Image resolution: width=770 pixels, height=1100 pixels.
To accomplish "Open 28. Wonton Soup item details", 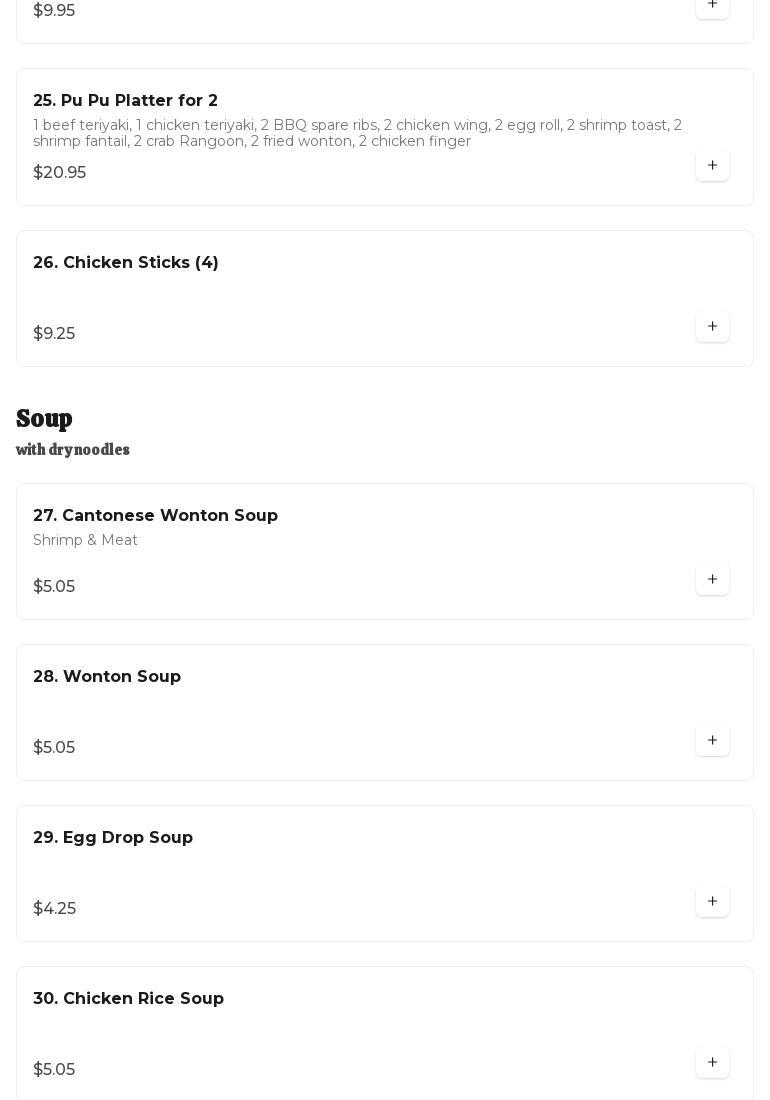I will [x=107, y=677].
